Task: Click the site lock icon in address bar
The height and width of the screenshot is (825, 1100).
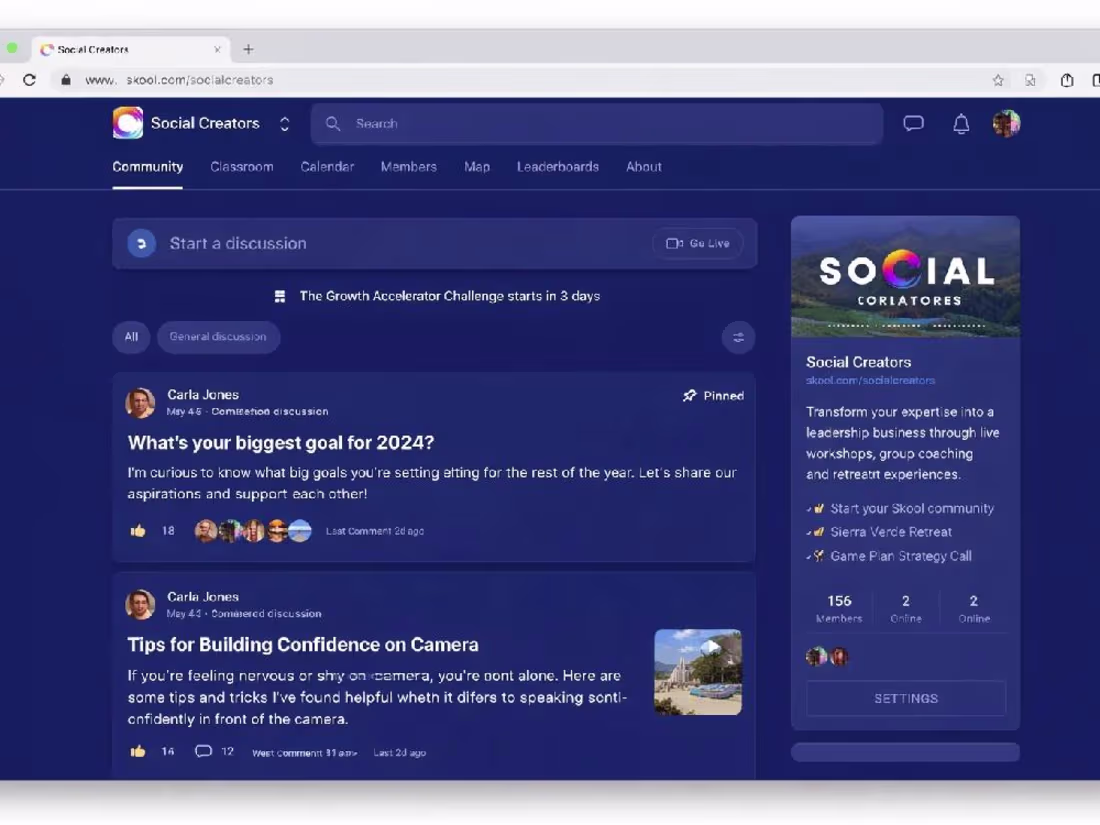Action: [66, 80]
